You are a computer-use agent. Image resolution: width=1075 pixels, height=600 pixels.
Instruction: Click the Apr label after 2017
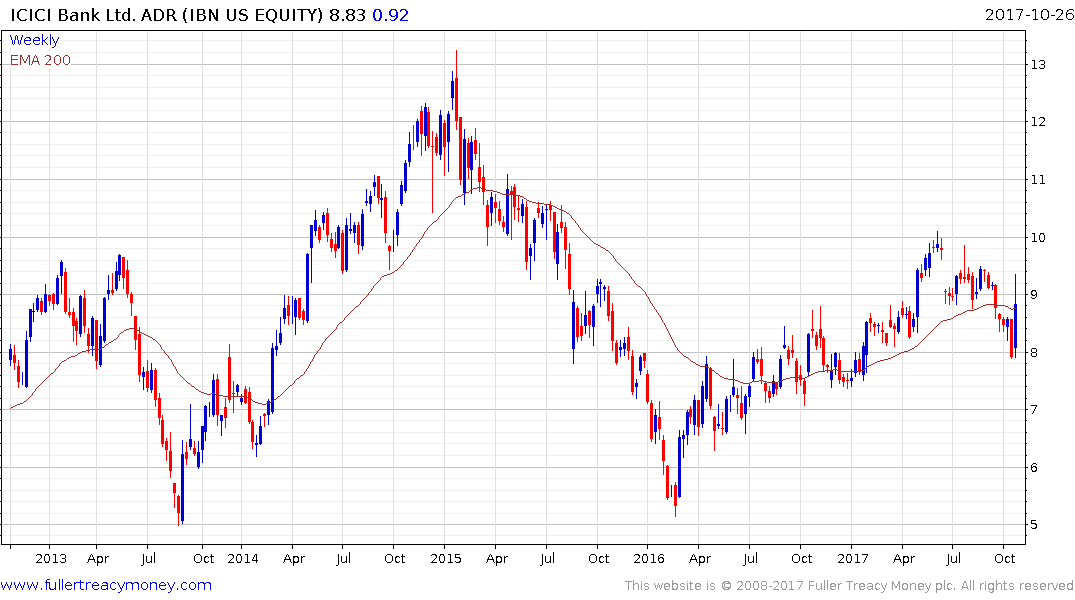[x=904, y=558]
